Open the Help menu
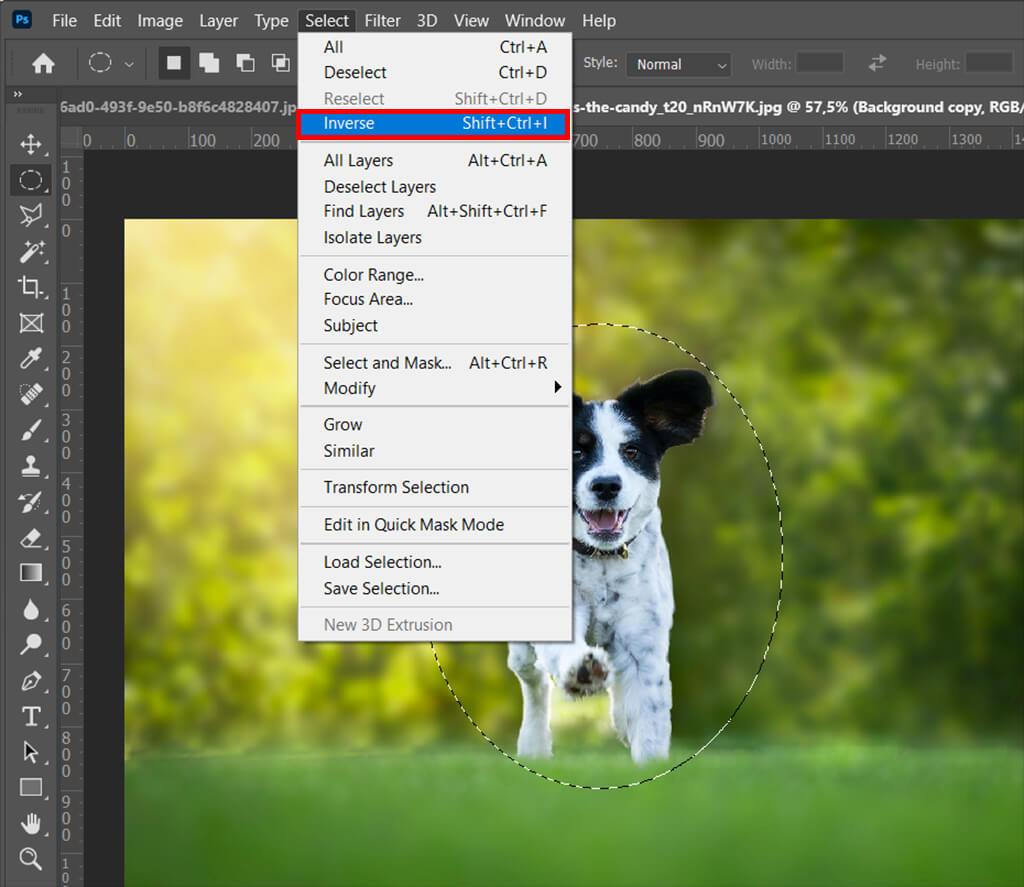Screen dimensions: 1024x887 599,21
